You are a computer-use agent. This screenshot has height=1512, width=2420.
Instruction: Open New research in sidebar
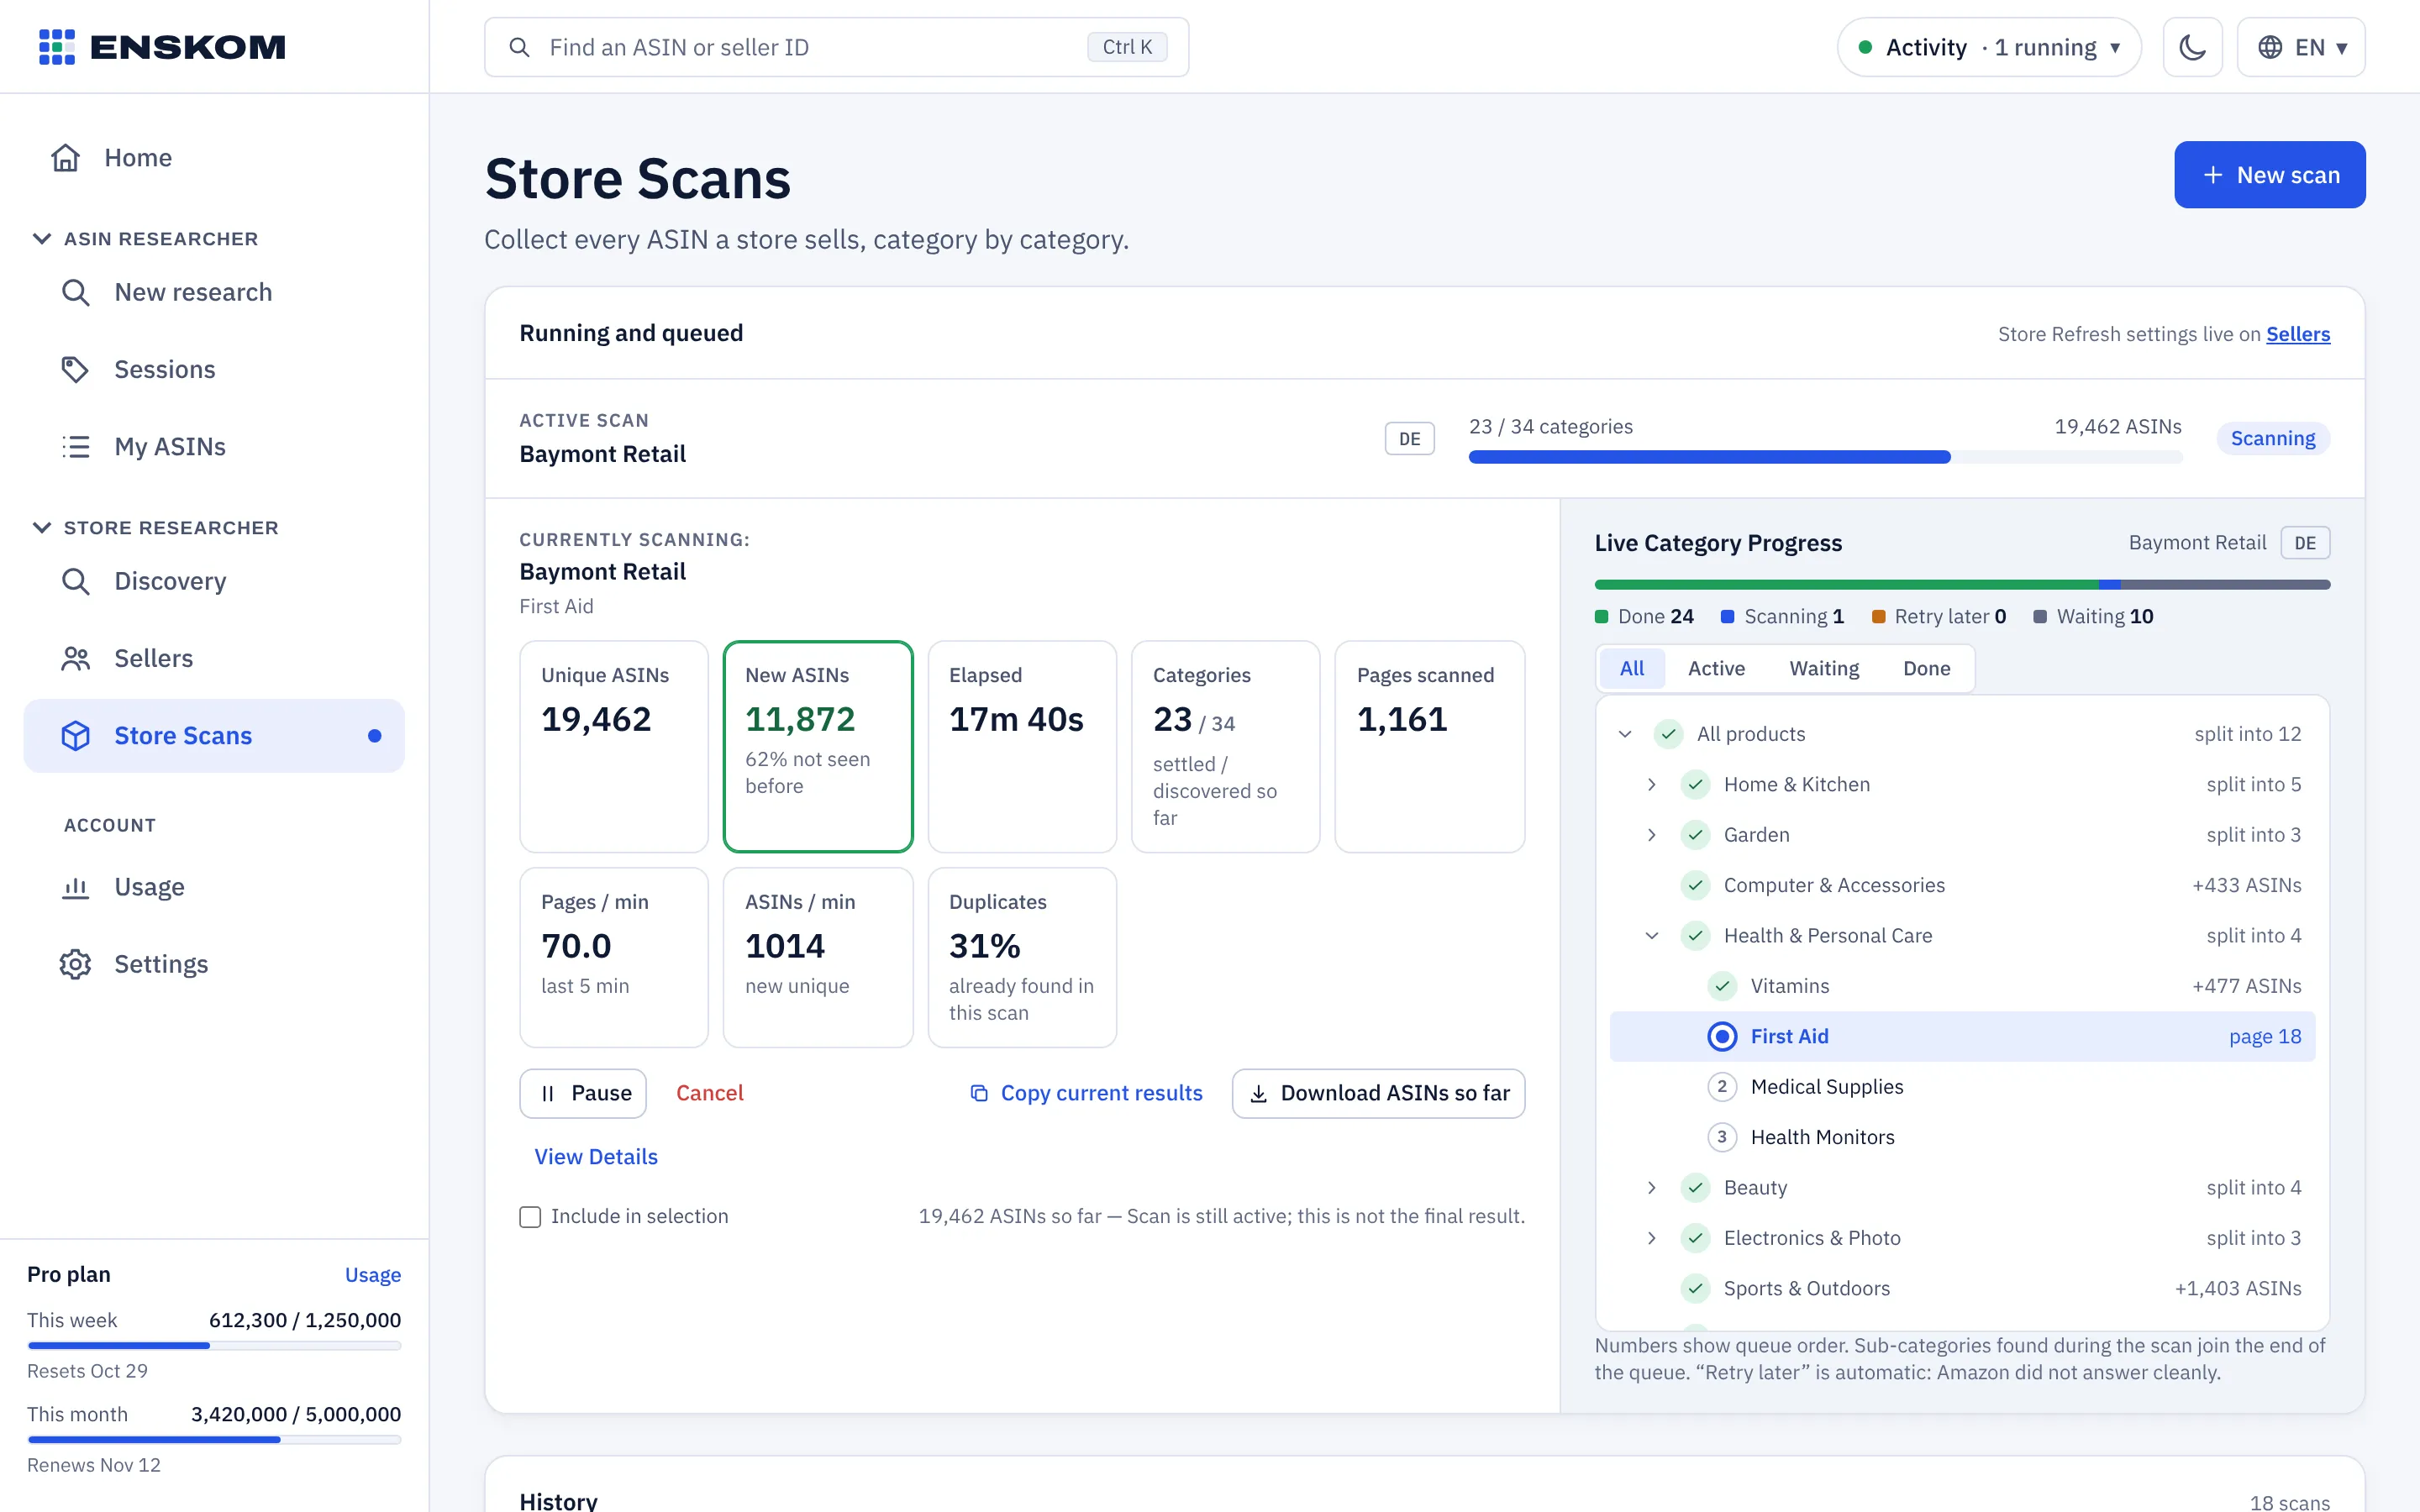pos(214,292)
